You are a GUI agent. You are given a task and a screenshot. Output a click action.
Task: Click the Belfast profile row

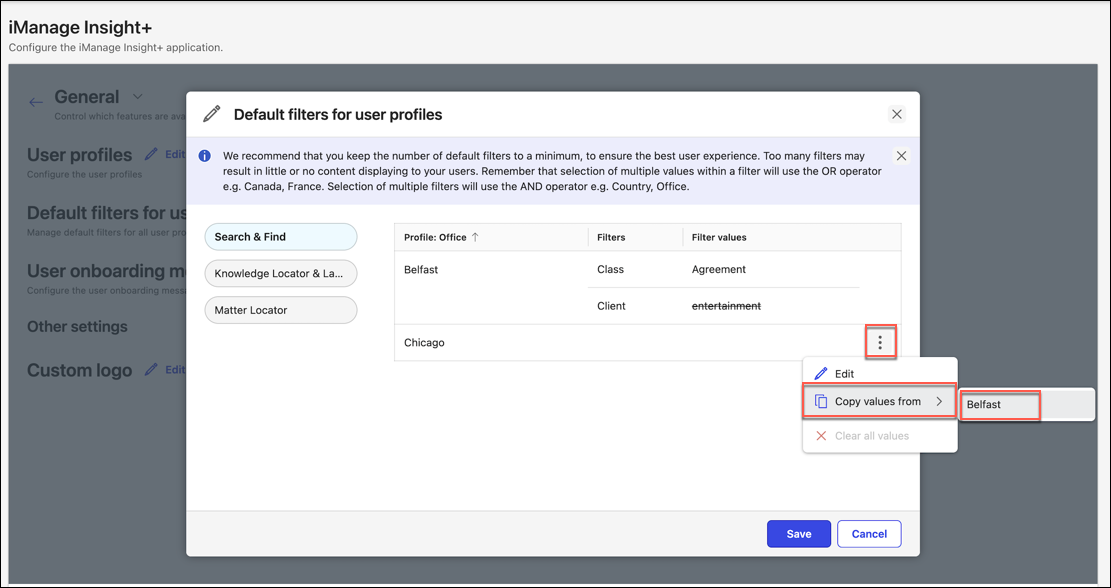422,270
